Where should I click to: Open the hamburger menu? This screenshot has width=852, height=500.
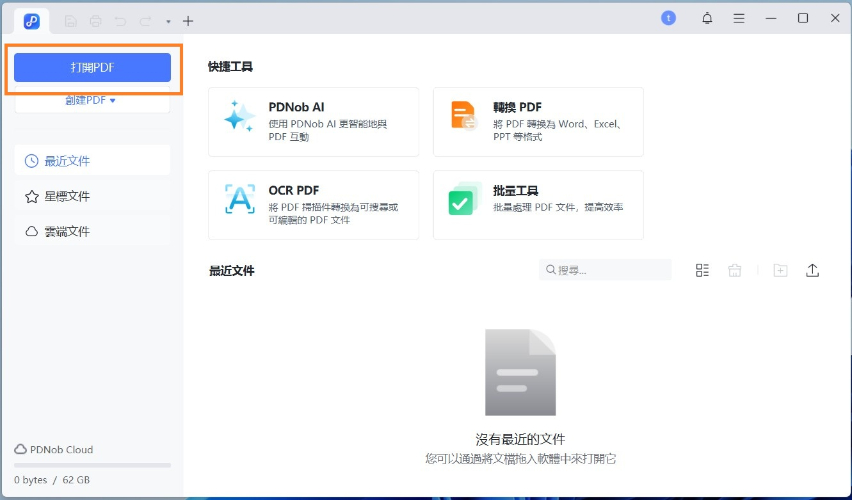pos(739,18)
